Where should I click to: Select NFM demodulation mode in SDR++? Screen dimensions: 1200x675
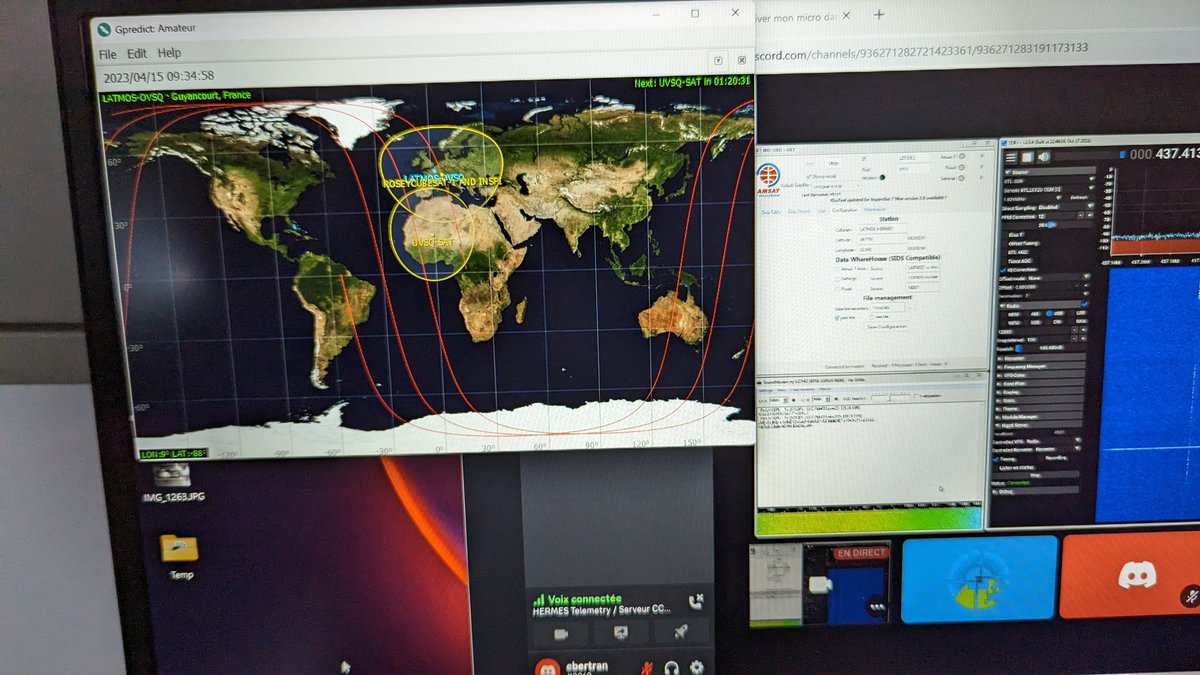pos(1012,313)
